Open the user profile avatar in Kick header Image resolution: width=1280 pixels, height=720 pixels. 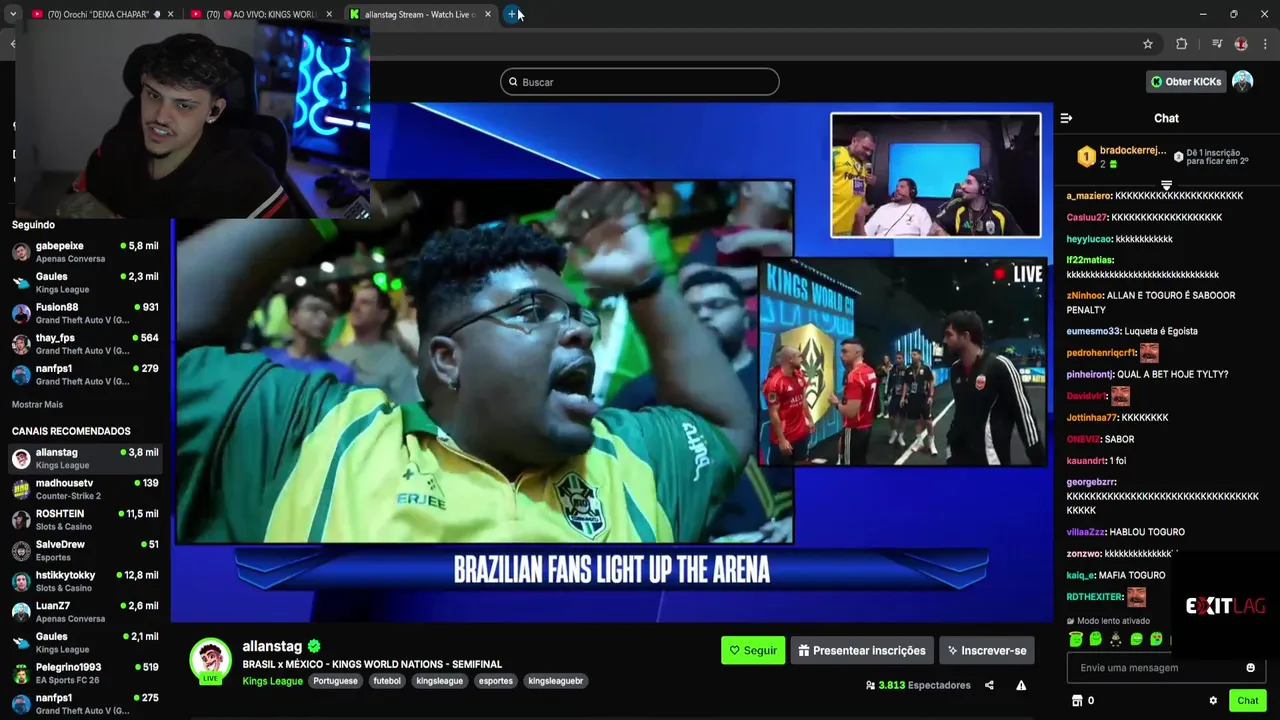coord(1242,82)
